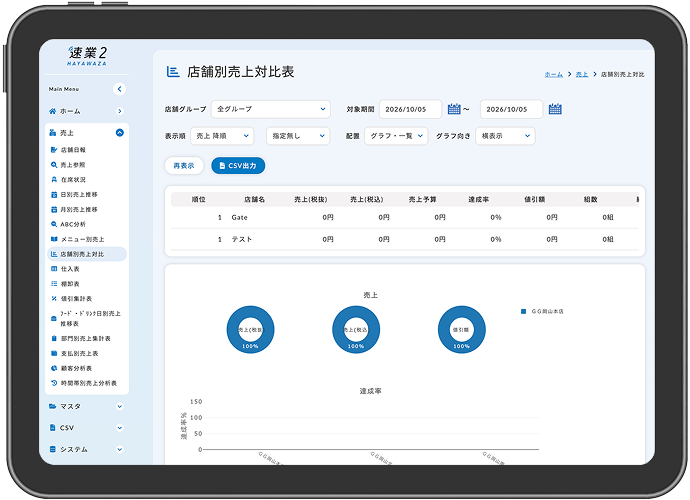Expand the システム menu chevron
This screenshot has height=500, width=690.
point(119,449)
